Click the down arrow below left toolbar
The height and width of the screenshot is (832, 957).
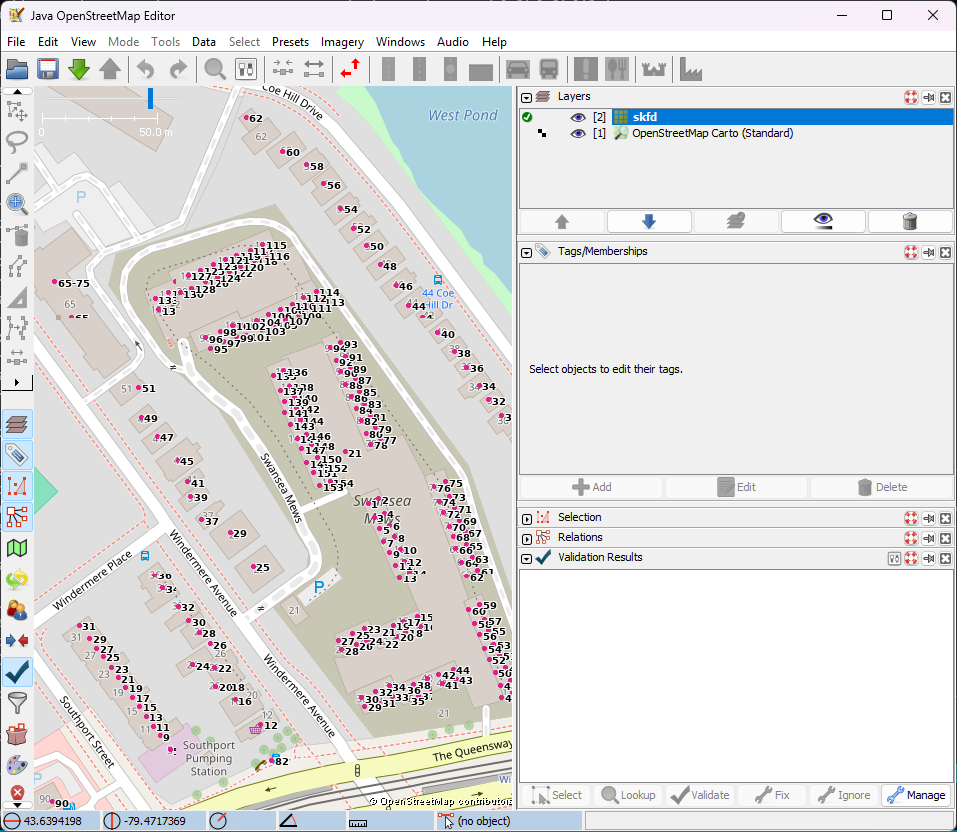[x=17, y=806]
